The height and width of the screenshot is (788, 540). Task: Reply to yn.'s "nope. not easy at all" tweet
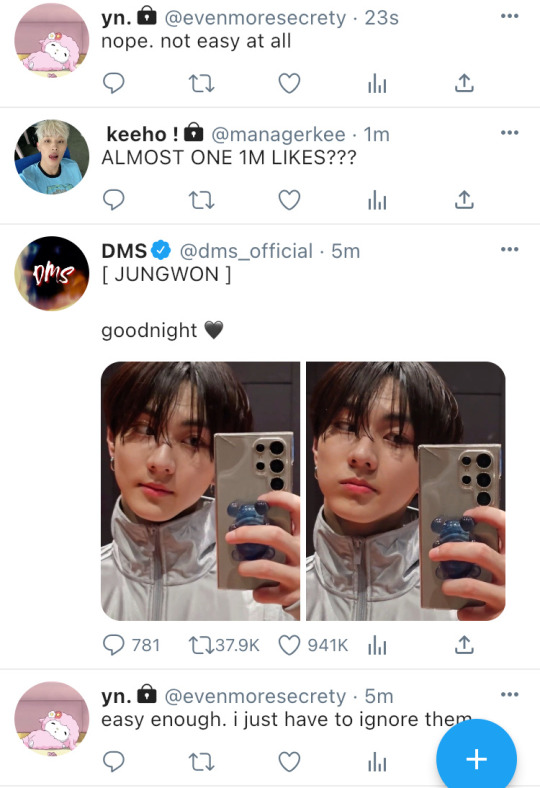click(114, 83)
